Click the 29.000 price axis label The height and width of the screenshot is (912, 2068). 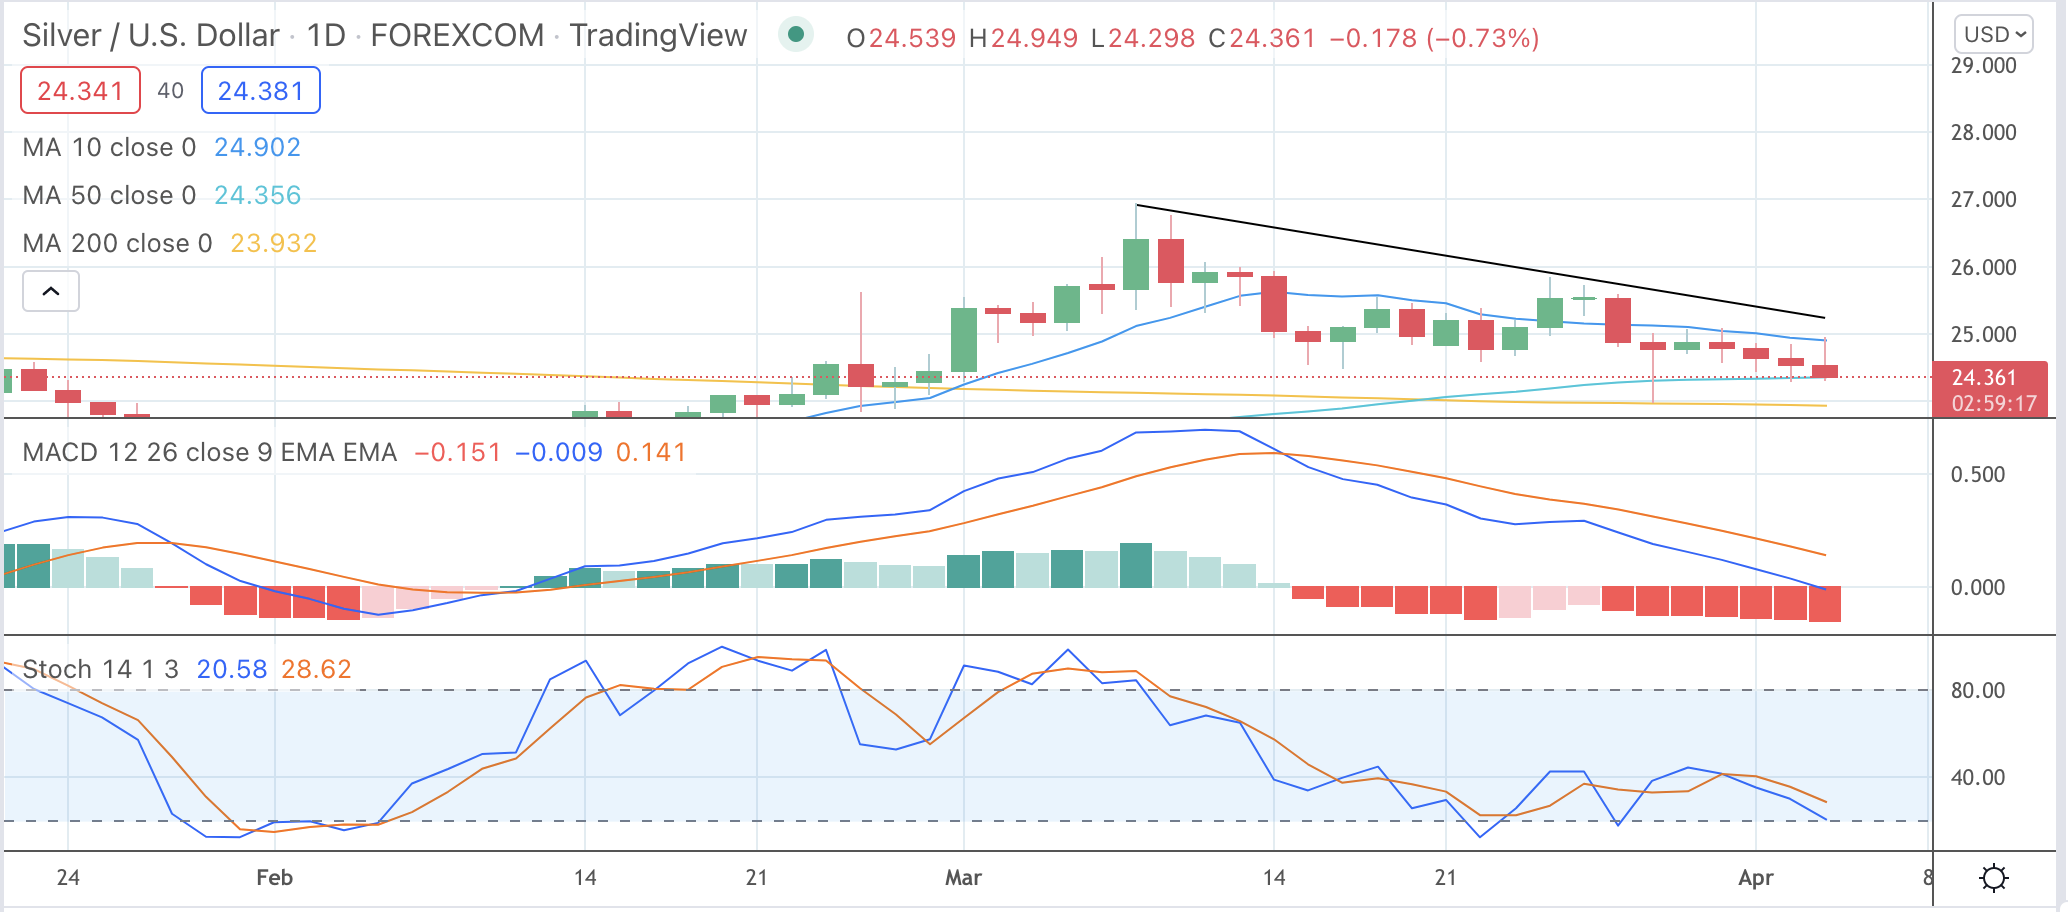pos(1984,65)
